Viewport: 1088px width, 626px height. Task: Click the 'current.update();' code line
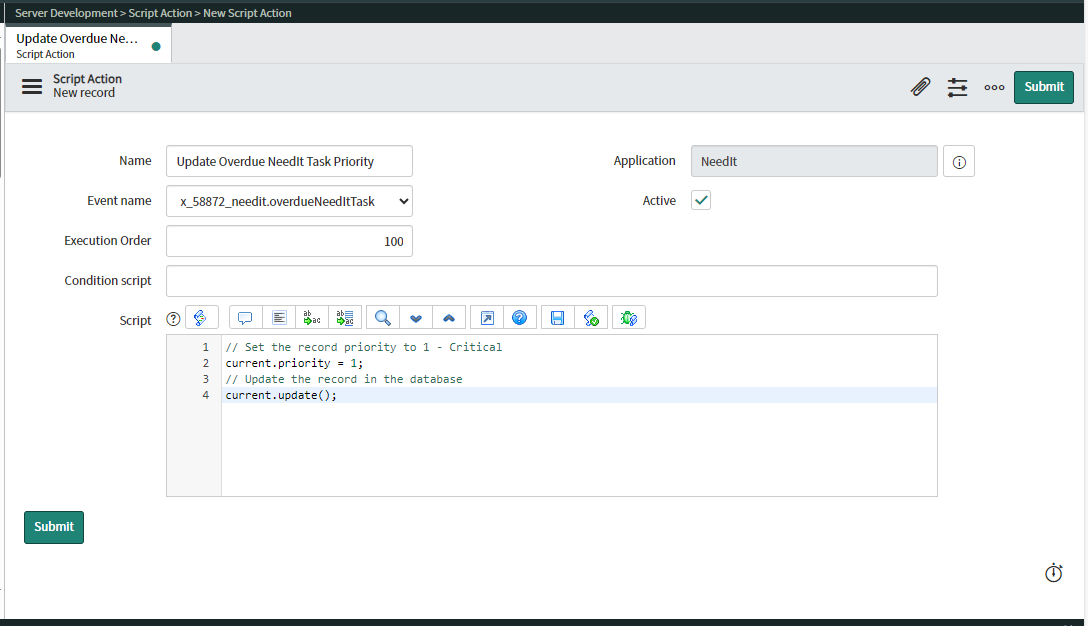coord(281,395)
